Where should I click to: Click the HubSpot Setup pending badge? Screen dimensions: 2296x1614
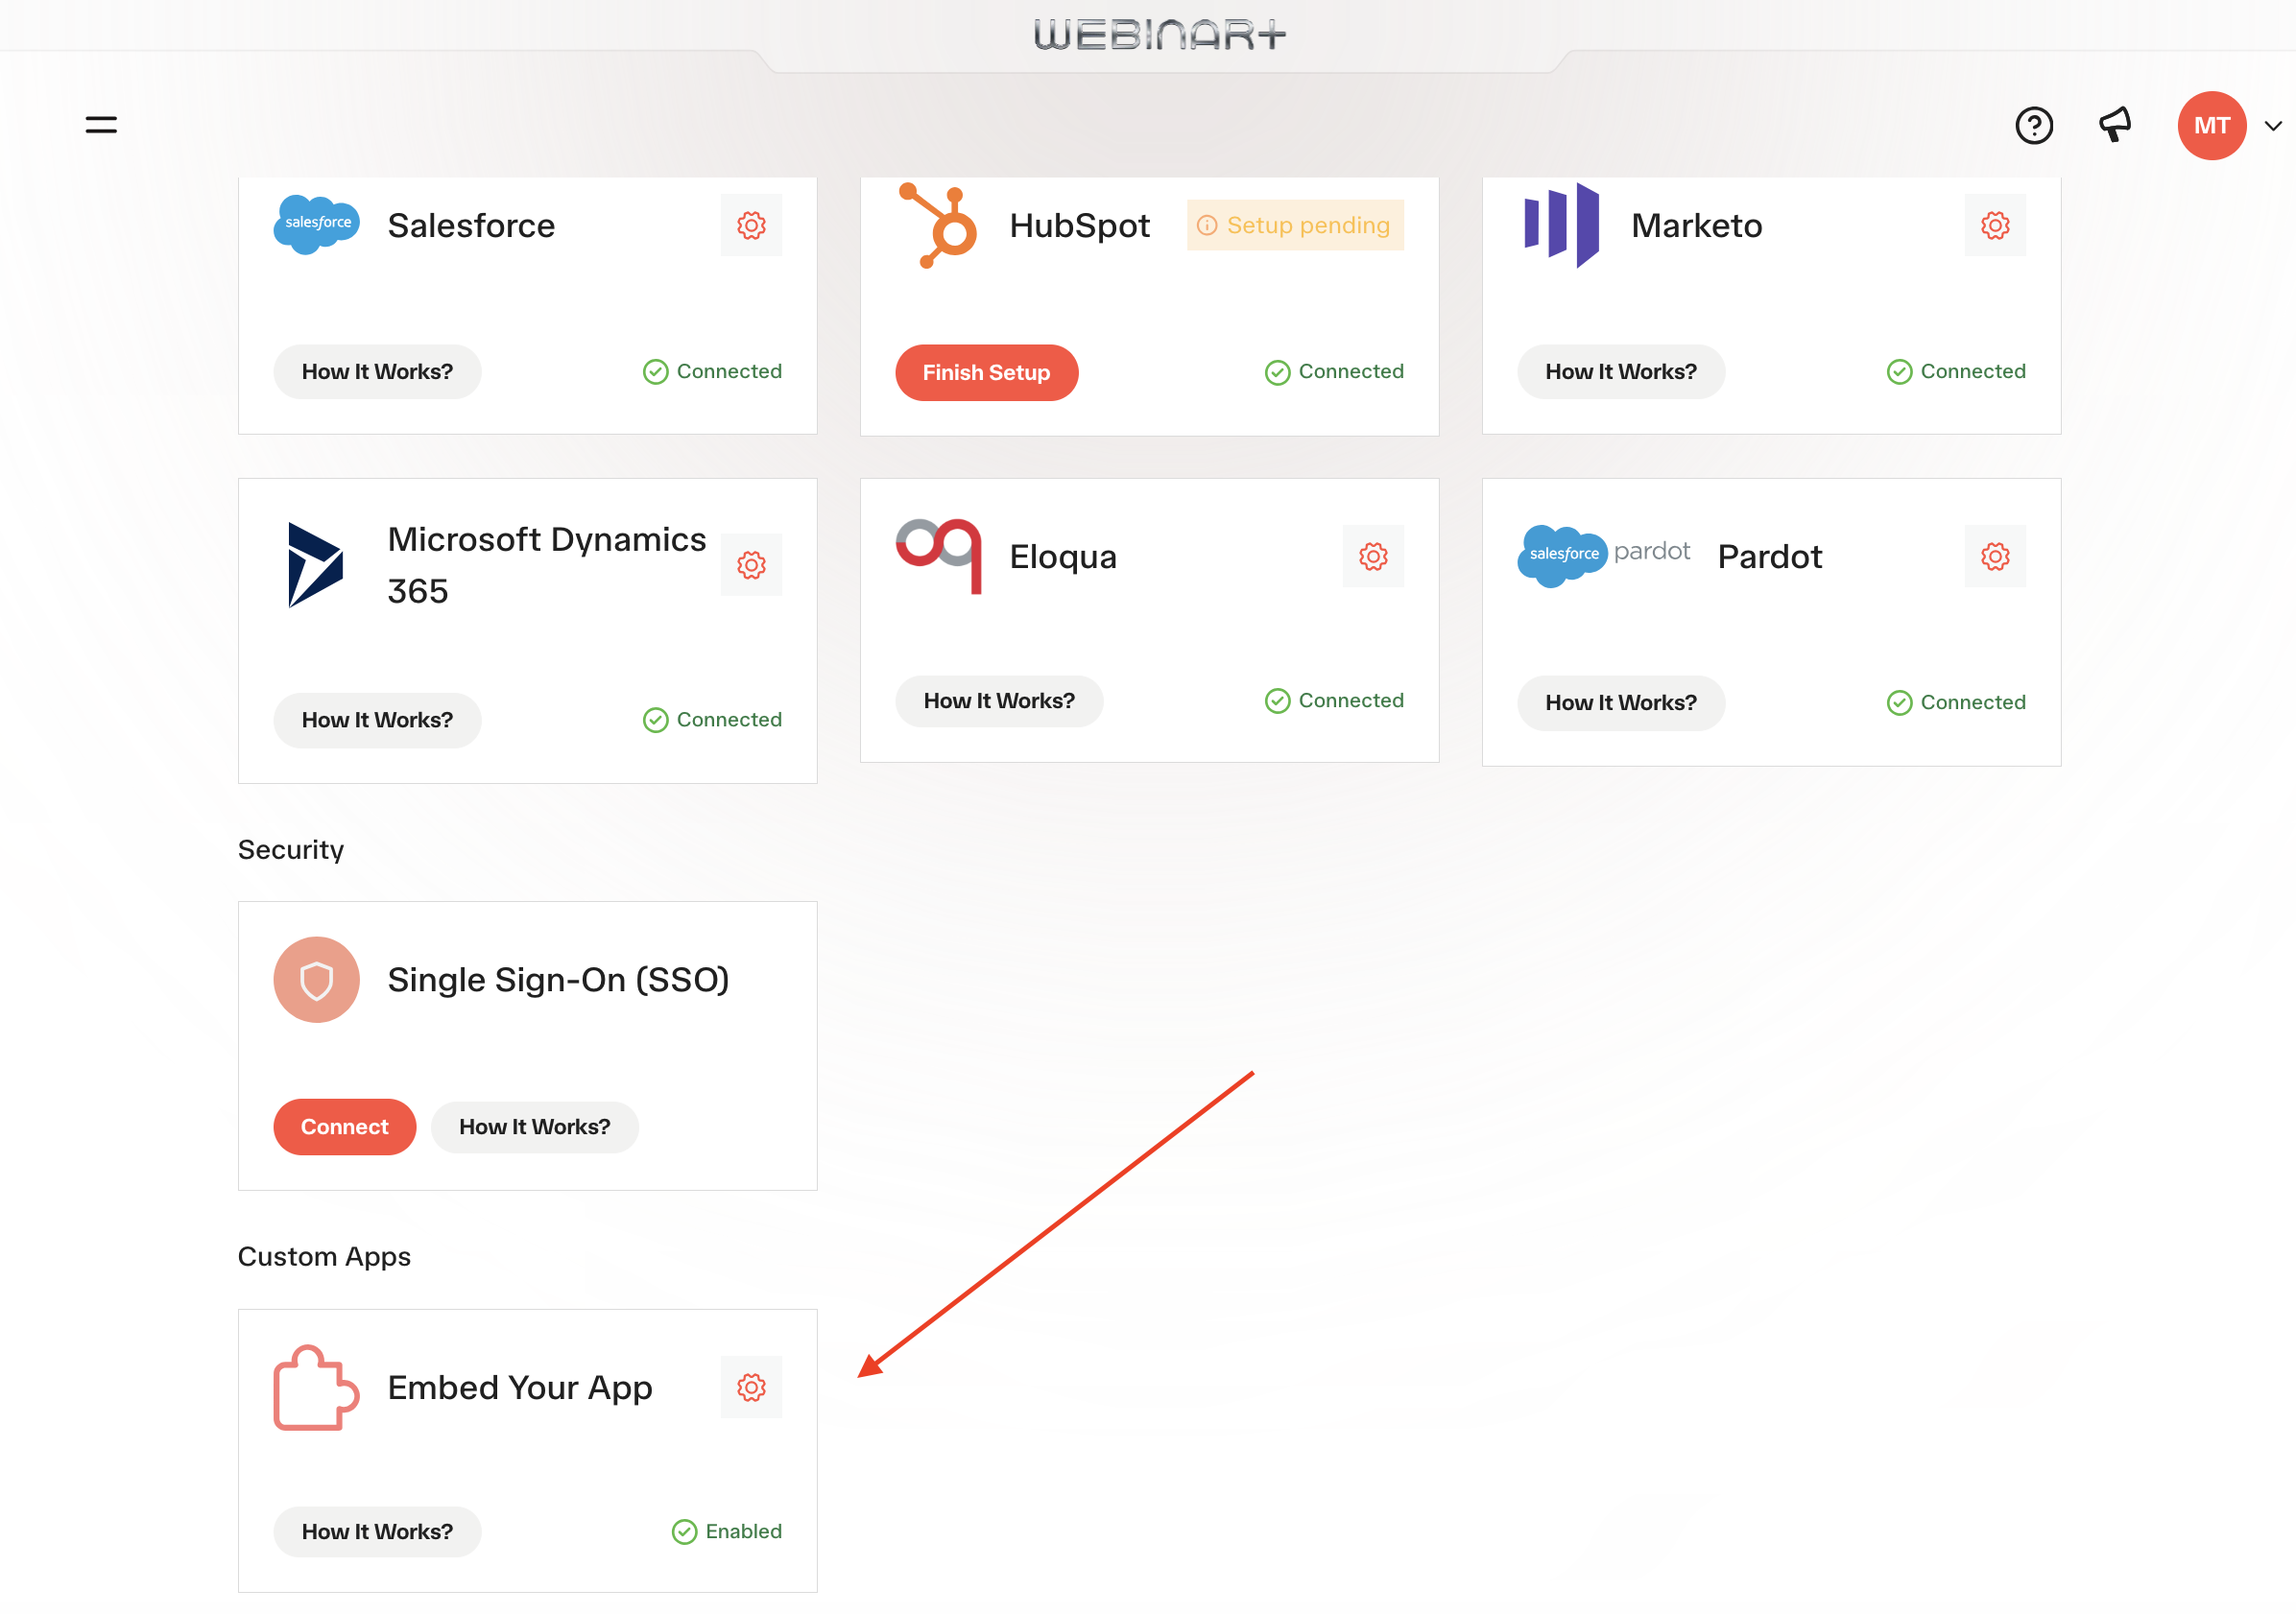coord(1295,225)
